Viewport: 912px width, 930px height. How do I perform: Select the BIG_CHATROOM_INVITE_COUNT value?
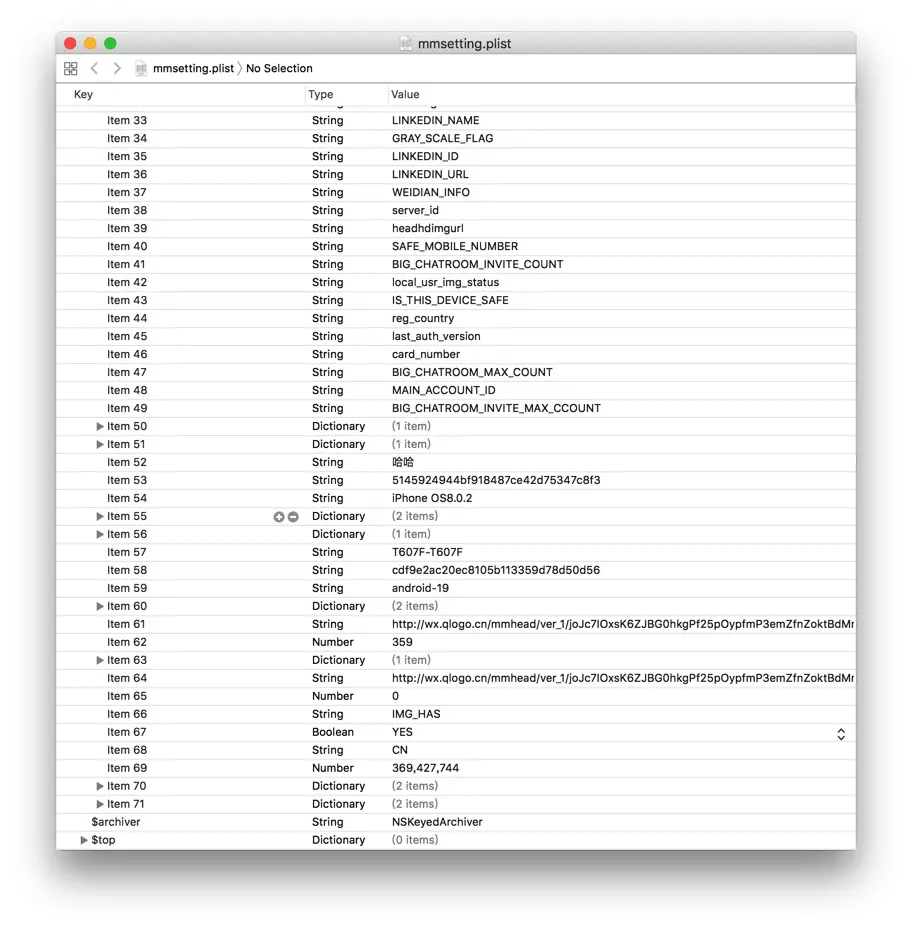click(477, 265)
